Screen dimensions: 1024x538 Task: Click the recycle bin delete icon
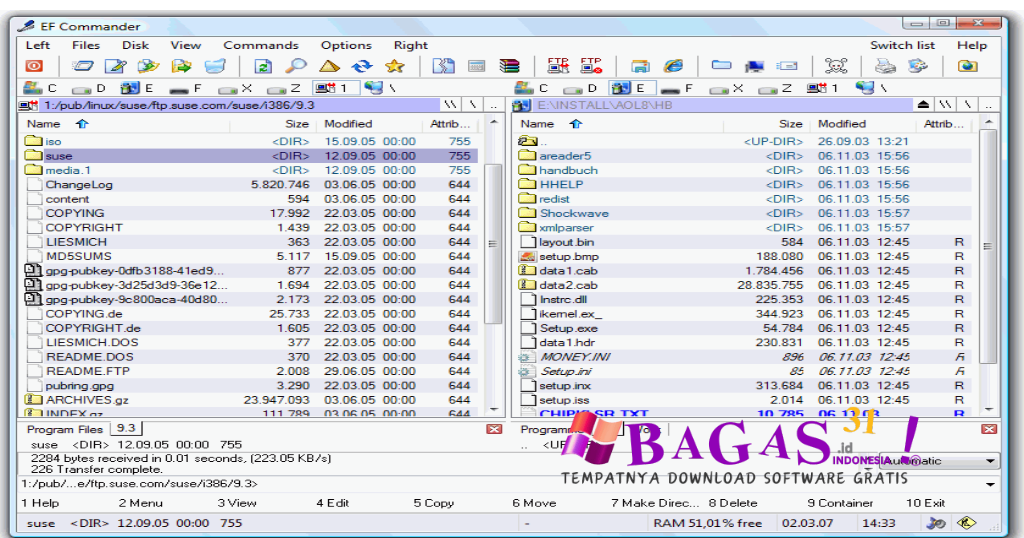point(215,66)
